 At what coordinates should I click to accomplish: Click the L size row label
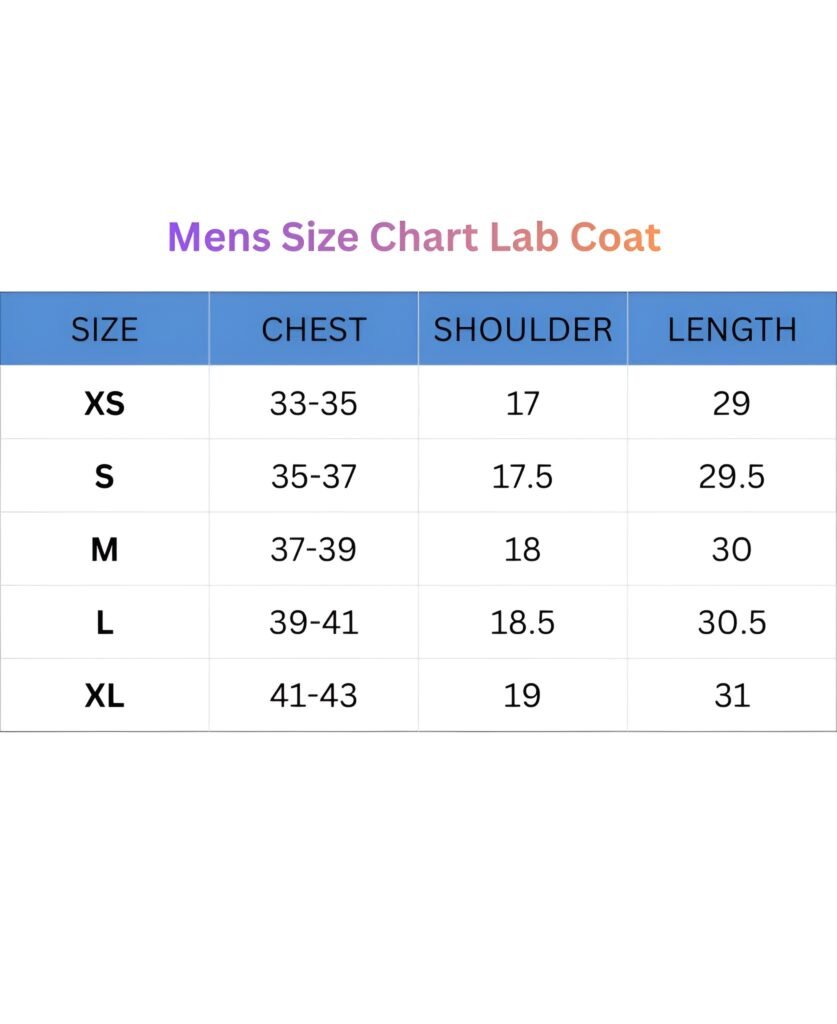click(x=104, y=622)
